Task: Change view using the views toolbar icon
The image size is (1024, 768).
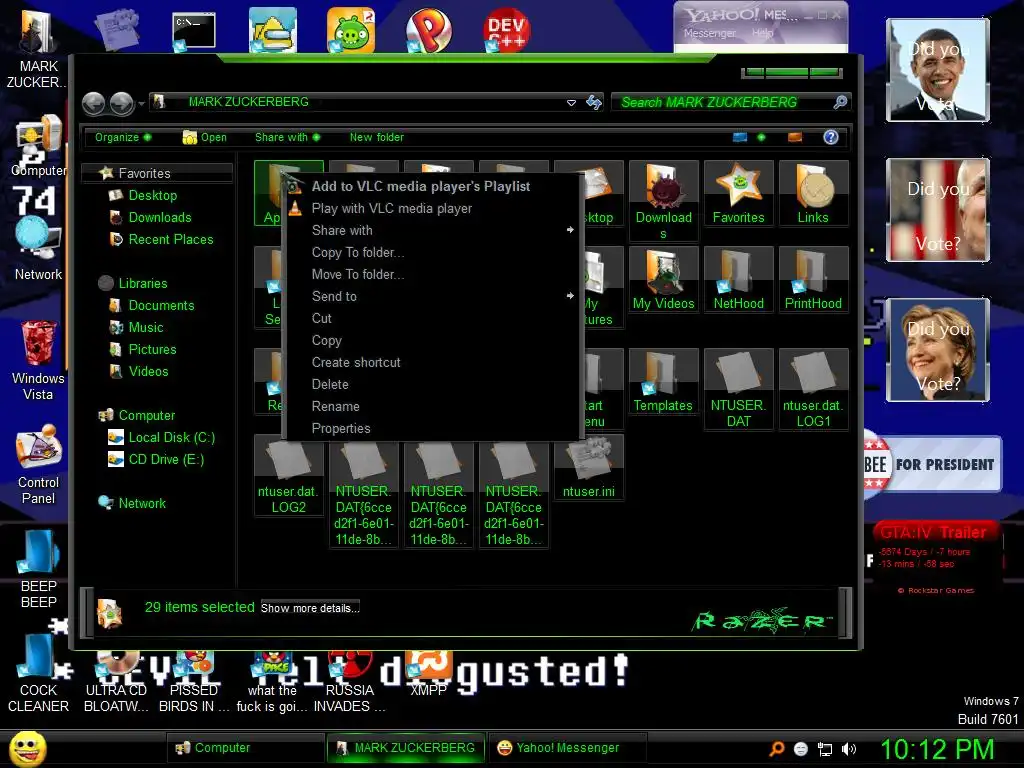Action: tap(740, 137)
